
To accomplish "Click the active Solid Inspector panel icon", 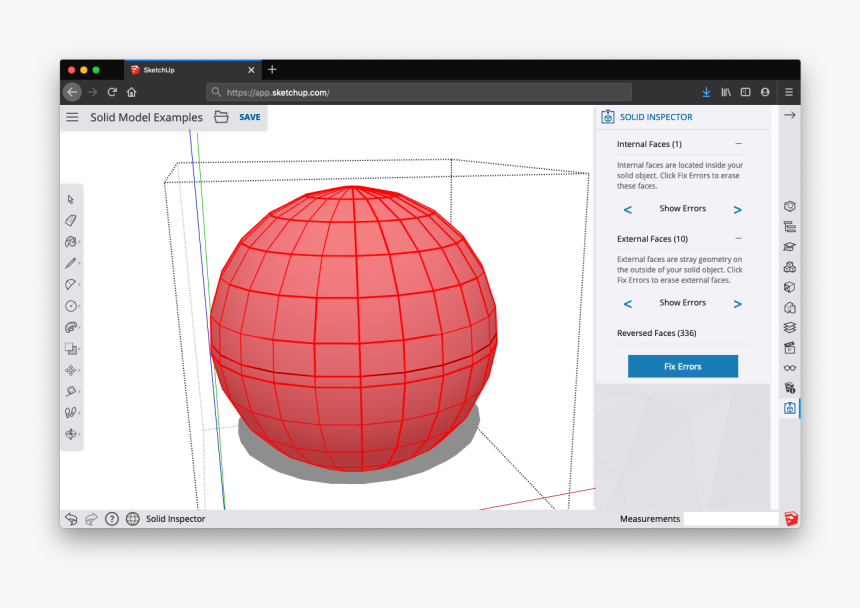I will 790,407.
